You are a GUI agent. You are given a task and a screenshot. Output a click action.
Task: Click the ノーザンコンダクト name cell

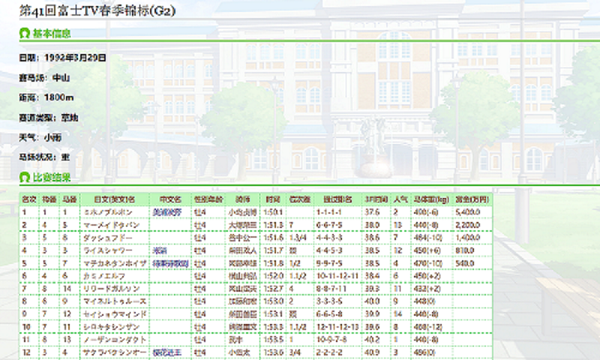114,340
